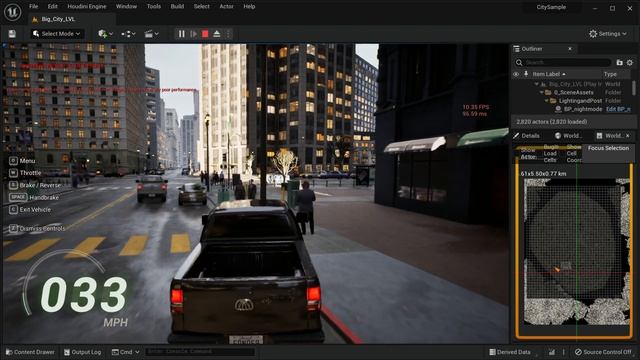640x360 pixels.
Task: Click the Outliner vertical scrollbar
Action: point(633,88)
